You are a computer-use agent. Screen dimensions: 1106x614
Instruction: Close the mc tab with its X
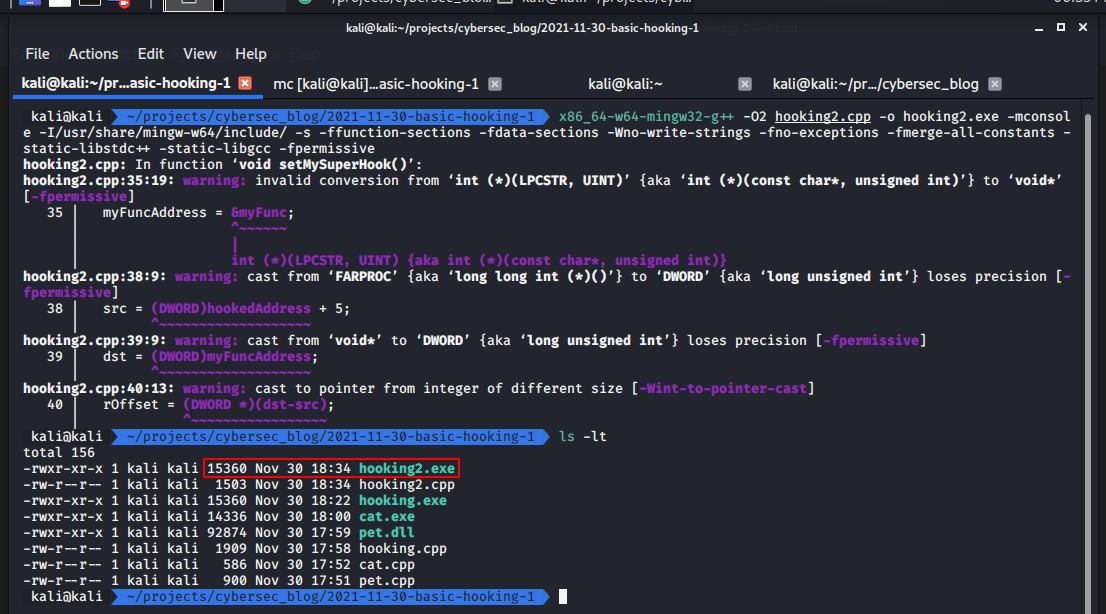click(494, 84)
